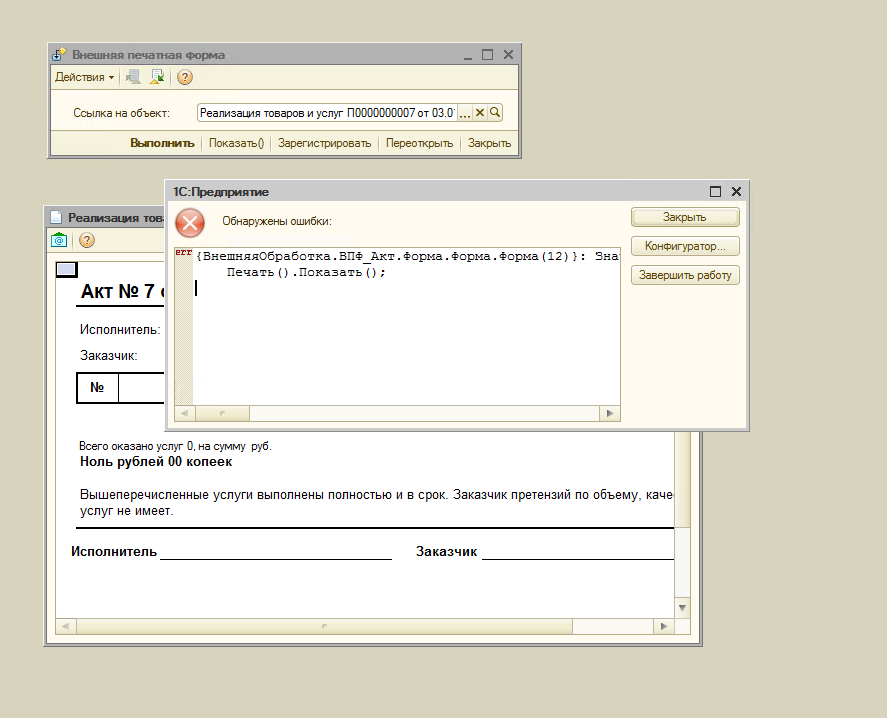The width and height of the screenshot is (887, 718).
Task: Click the error text horizontal scrollbar thumb
Action: point(222,414)
